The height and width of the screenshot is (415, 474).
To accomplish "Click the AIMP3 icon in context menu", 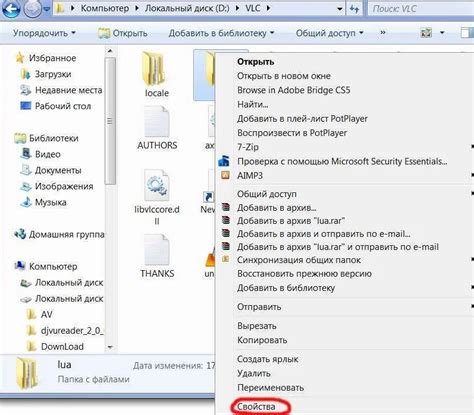I will [226, 175].
